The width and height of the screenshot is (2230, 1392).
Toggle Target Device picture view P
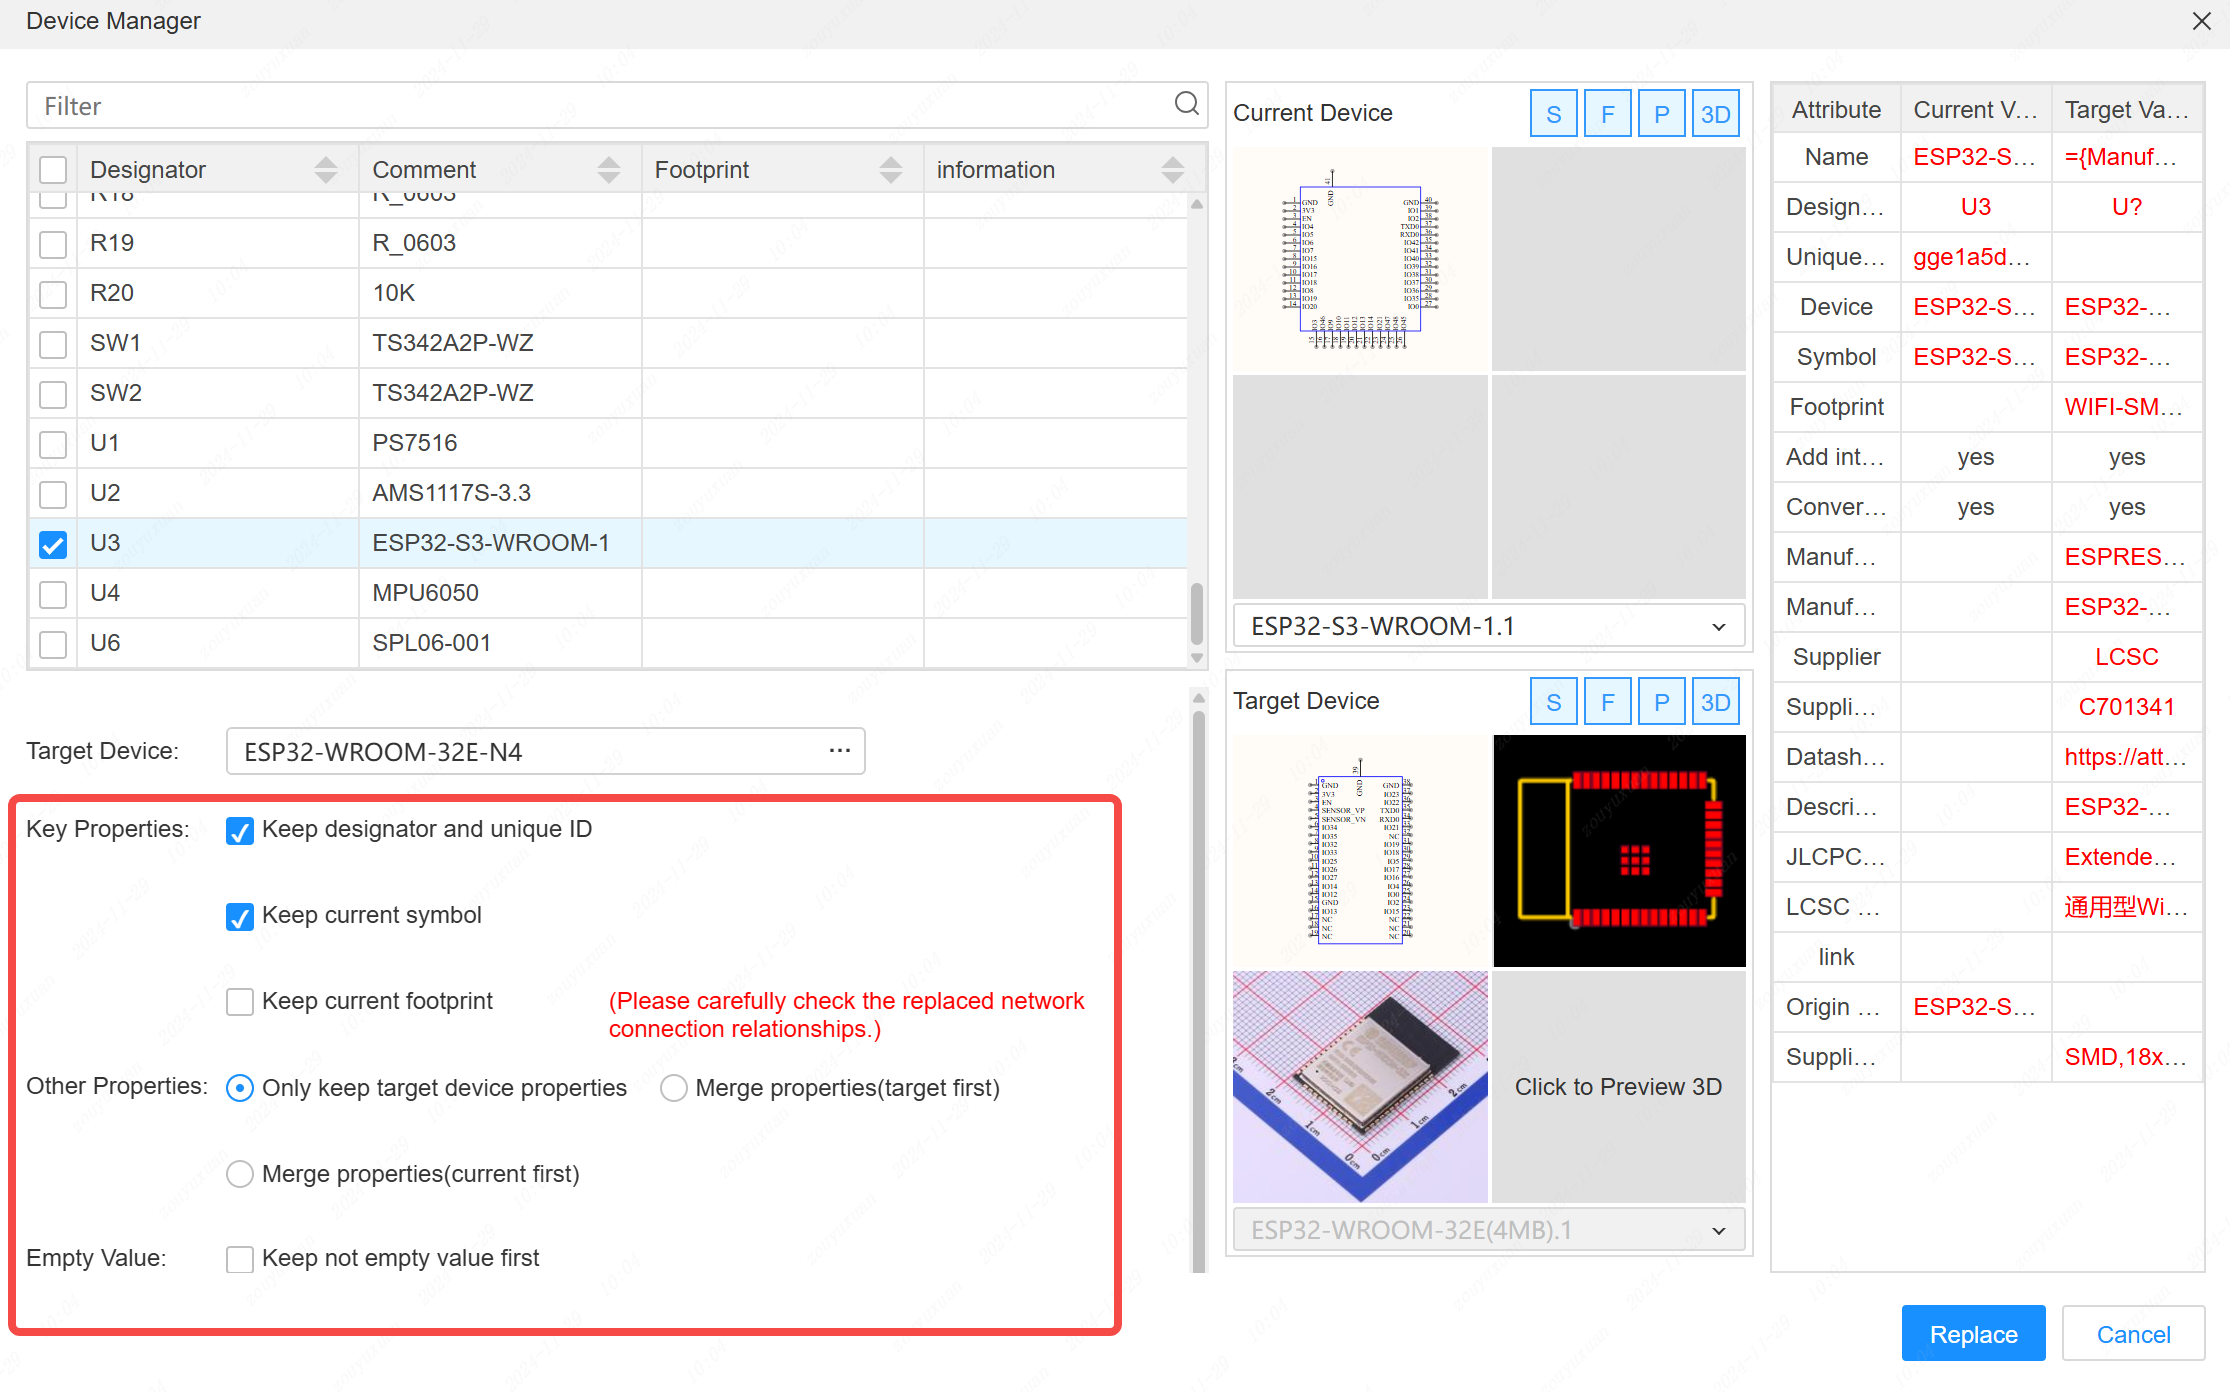1661,702
